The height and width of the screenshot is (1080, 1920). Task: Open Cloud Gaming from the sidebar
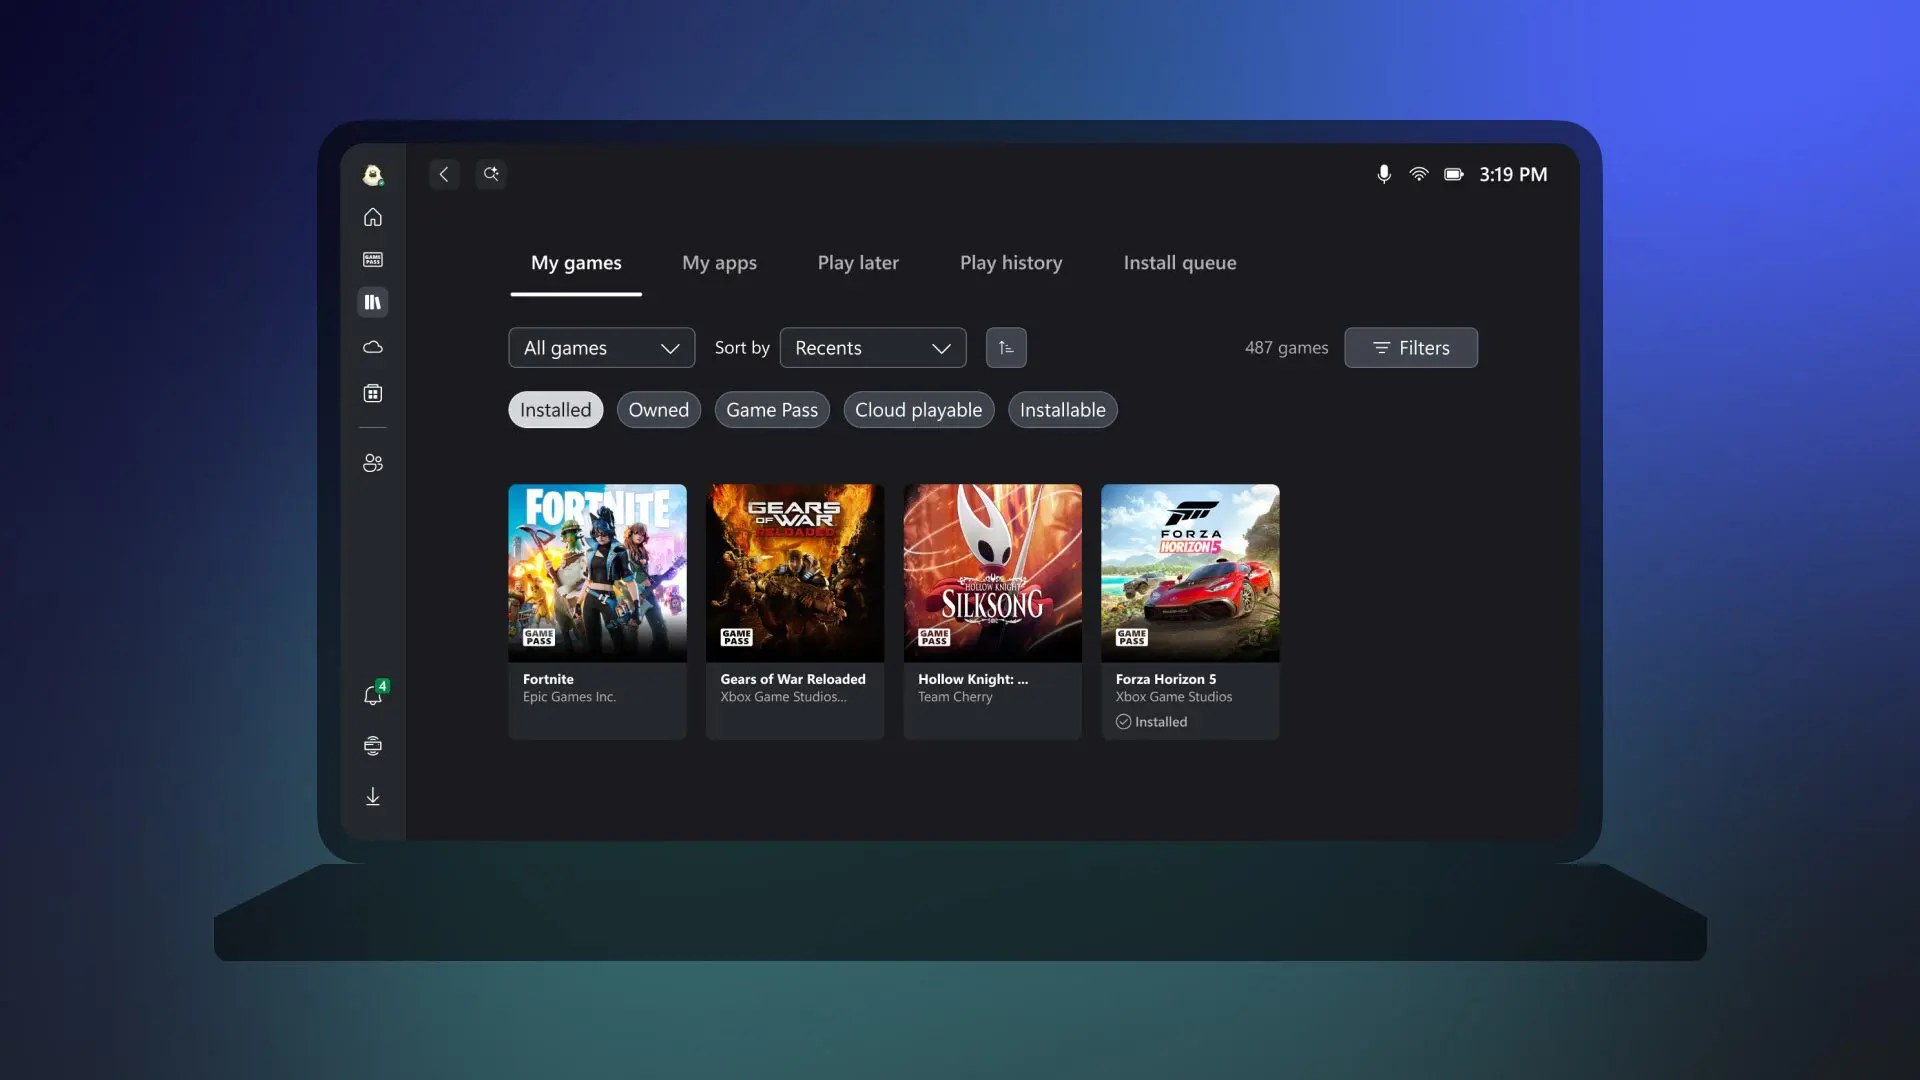click(x=373, y=348)
